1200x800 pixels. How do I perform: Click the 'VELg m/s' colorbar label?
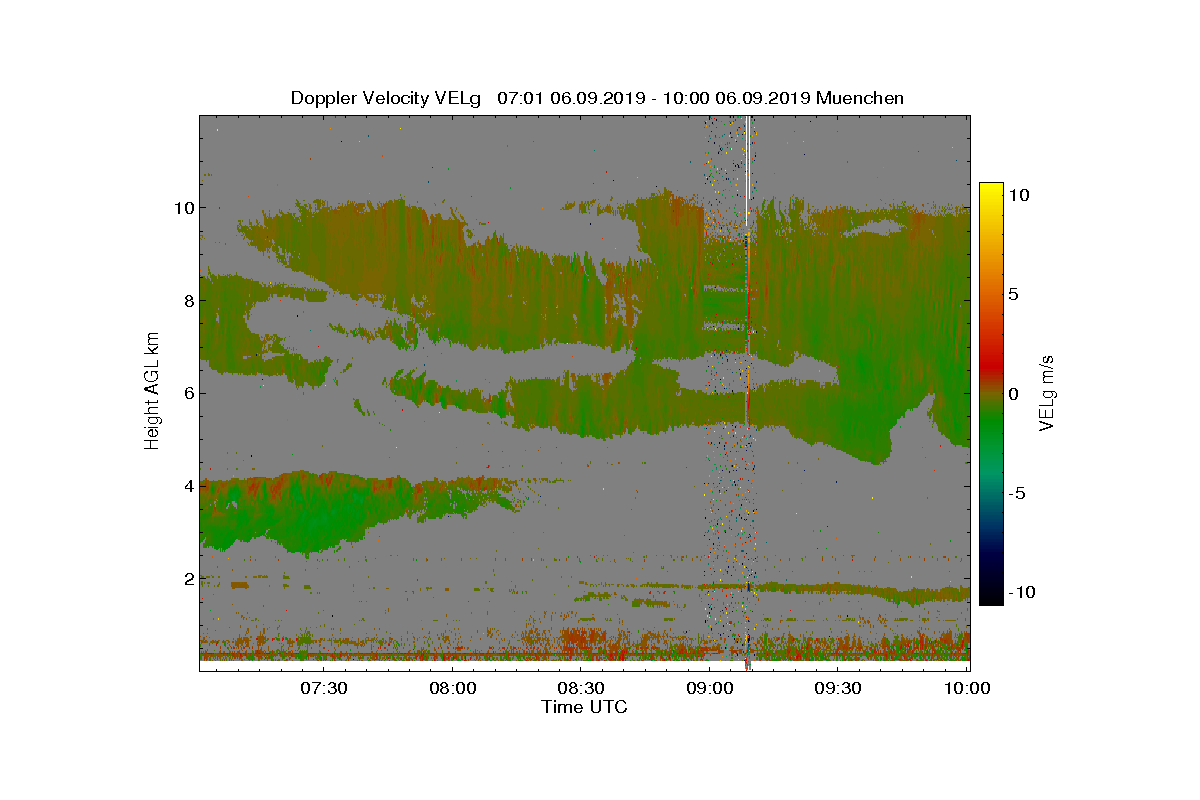point(1048,391)
